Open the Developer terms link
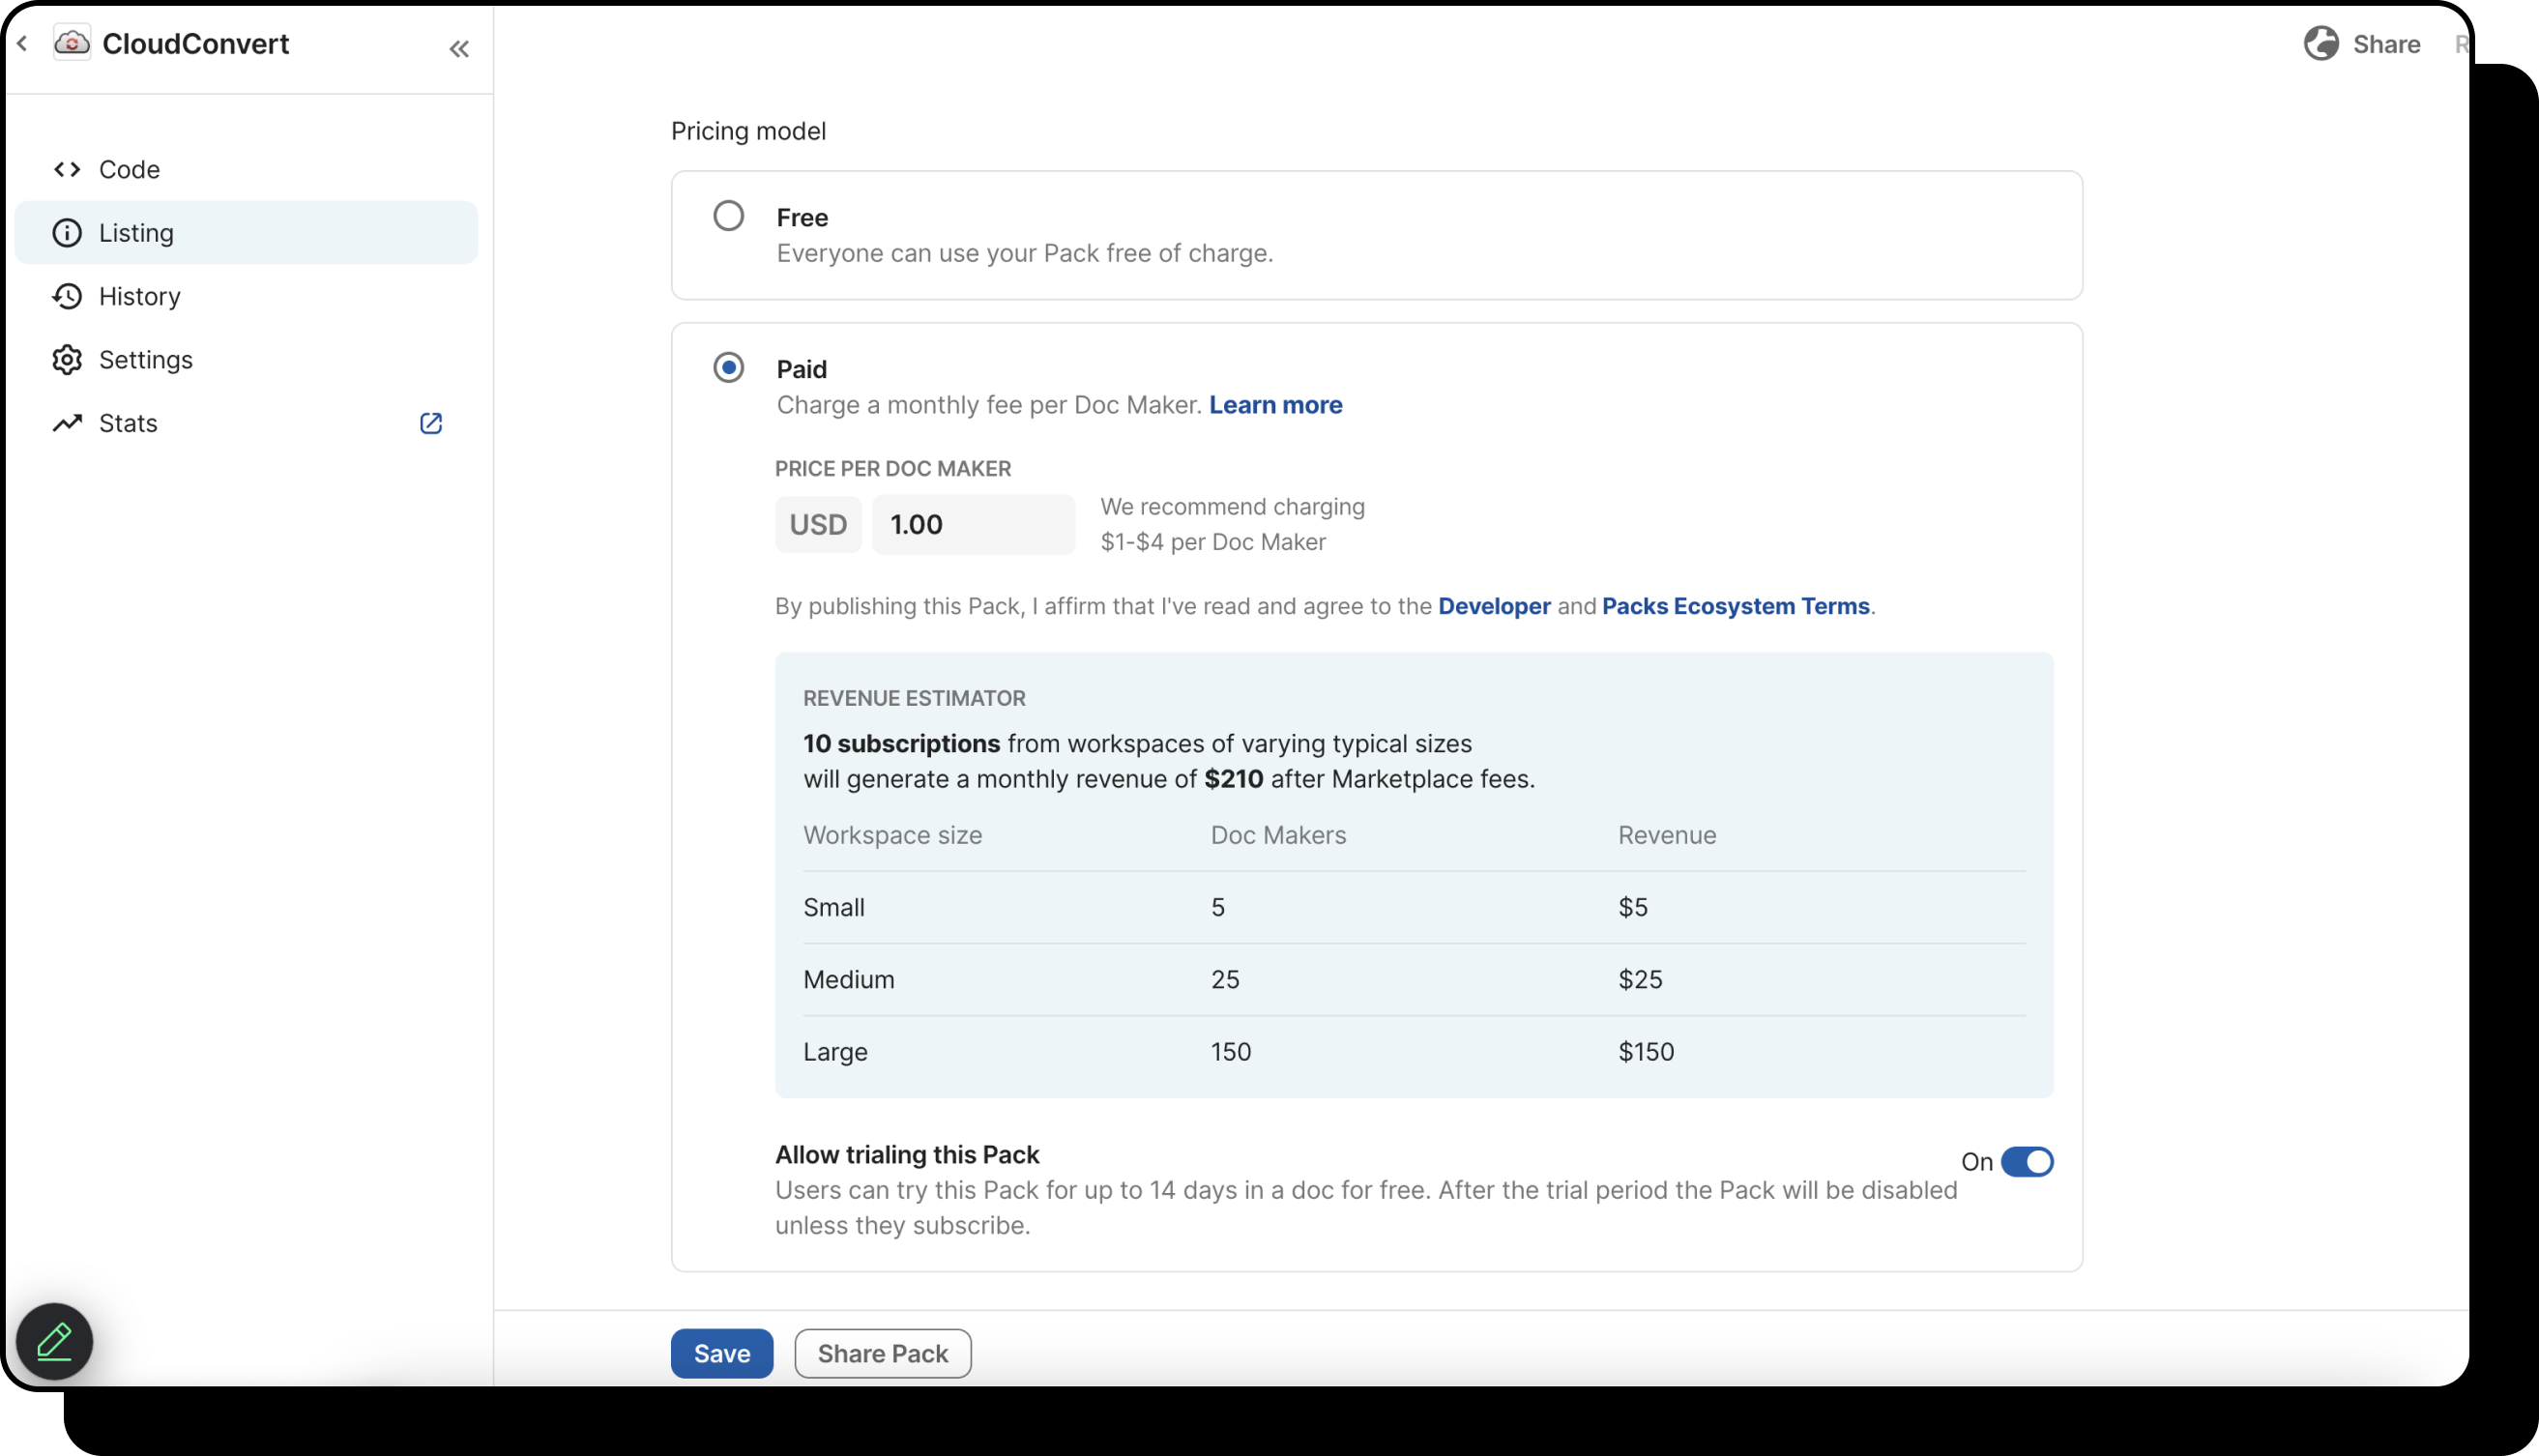 1494,606
